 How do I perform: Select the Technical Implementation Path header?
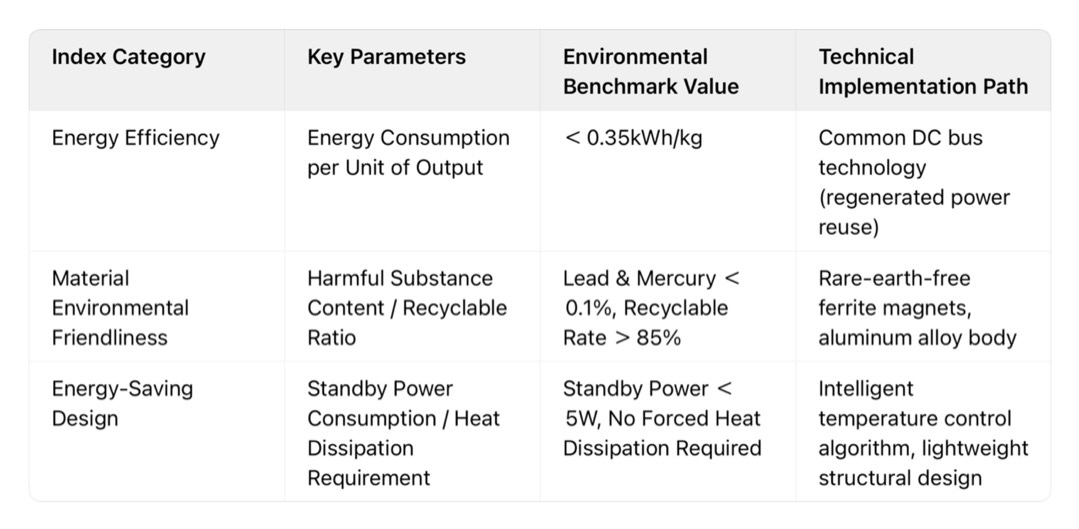tap(923, 72)
